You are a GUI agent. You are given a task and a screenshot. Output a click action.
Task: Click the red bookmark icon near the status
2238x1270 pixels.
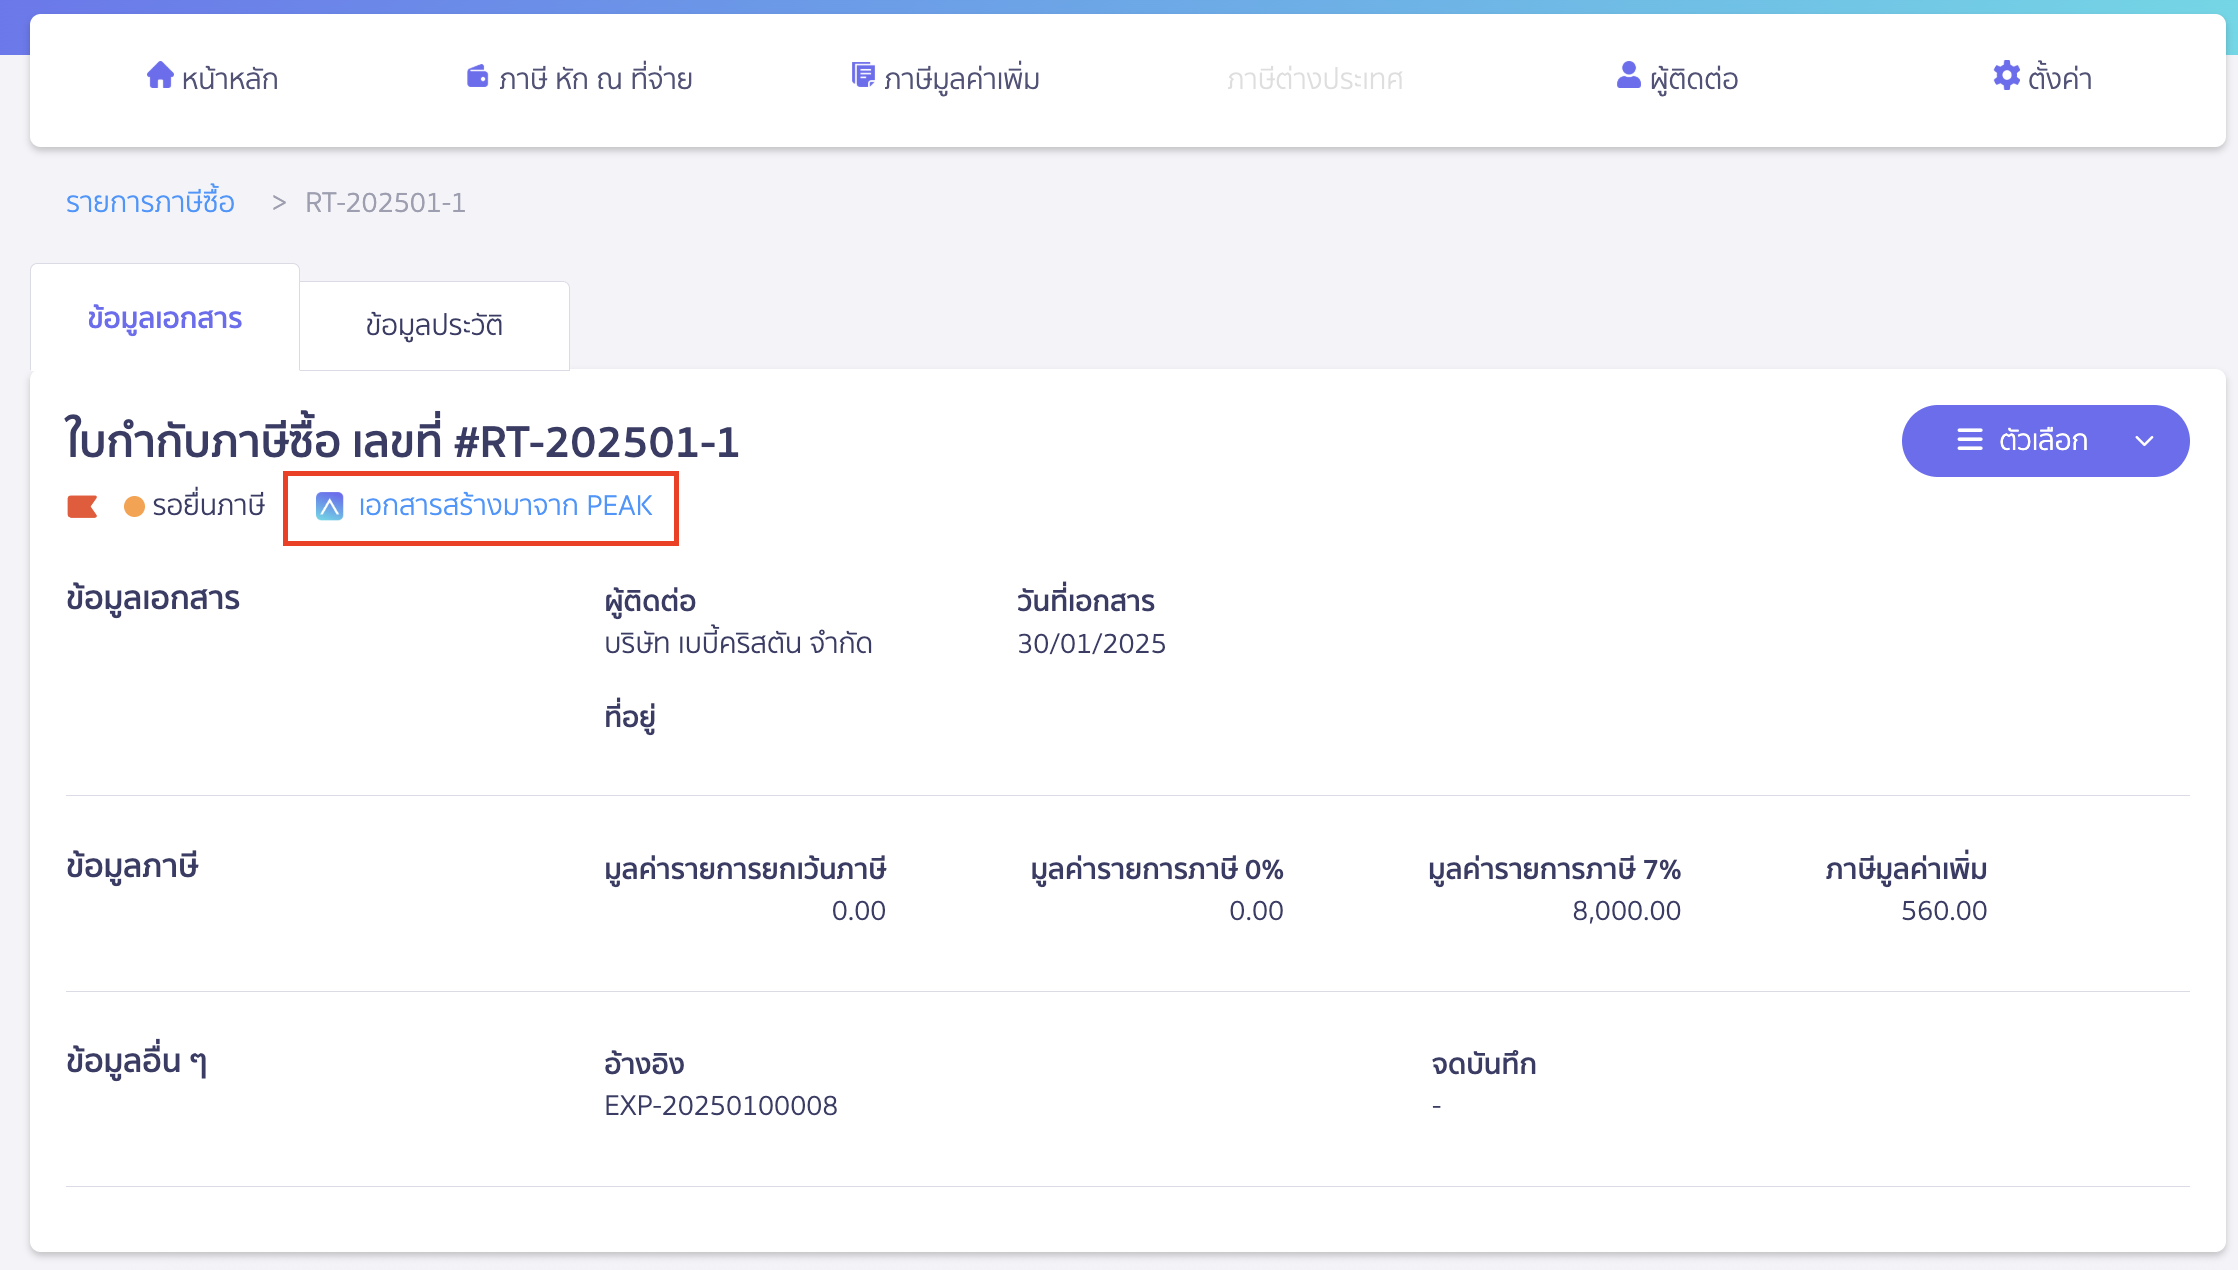tap(83, 506)
